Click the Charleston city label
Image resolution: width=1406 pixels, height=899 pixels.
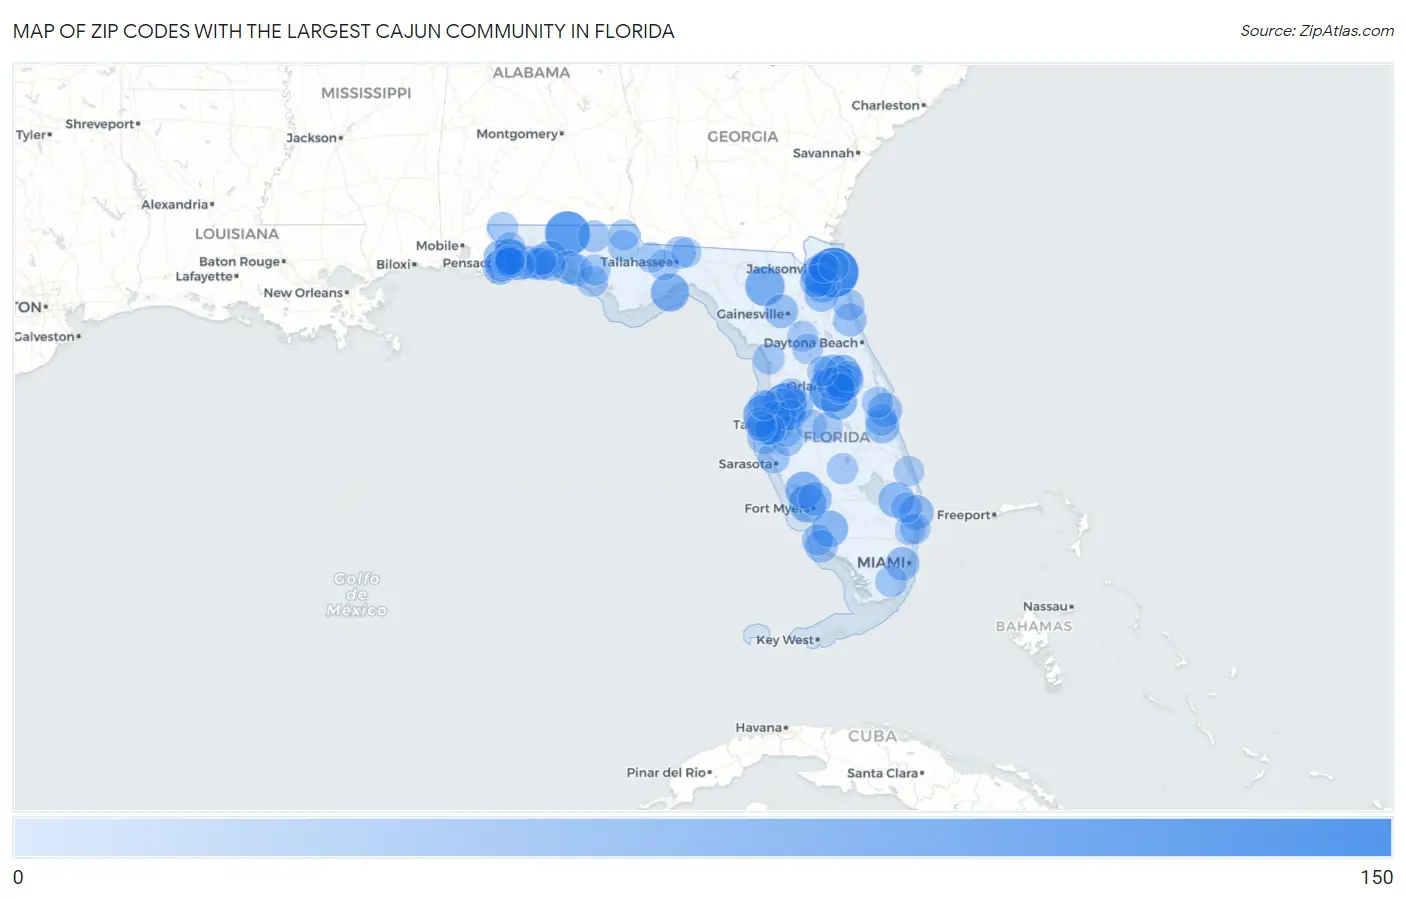click(x=885, y=105)
